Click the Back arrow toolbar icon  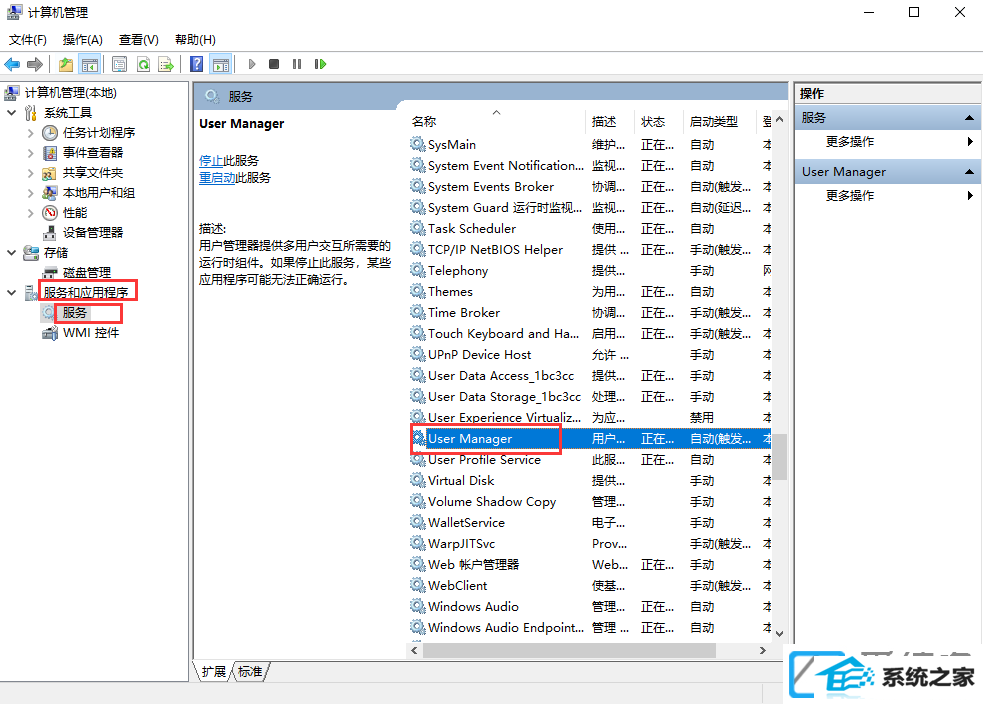pyautogui.click(x=12, y=64)
